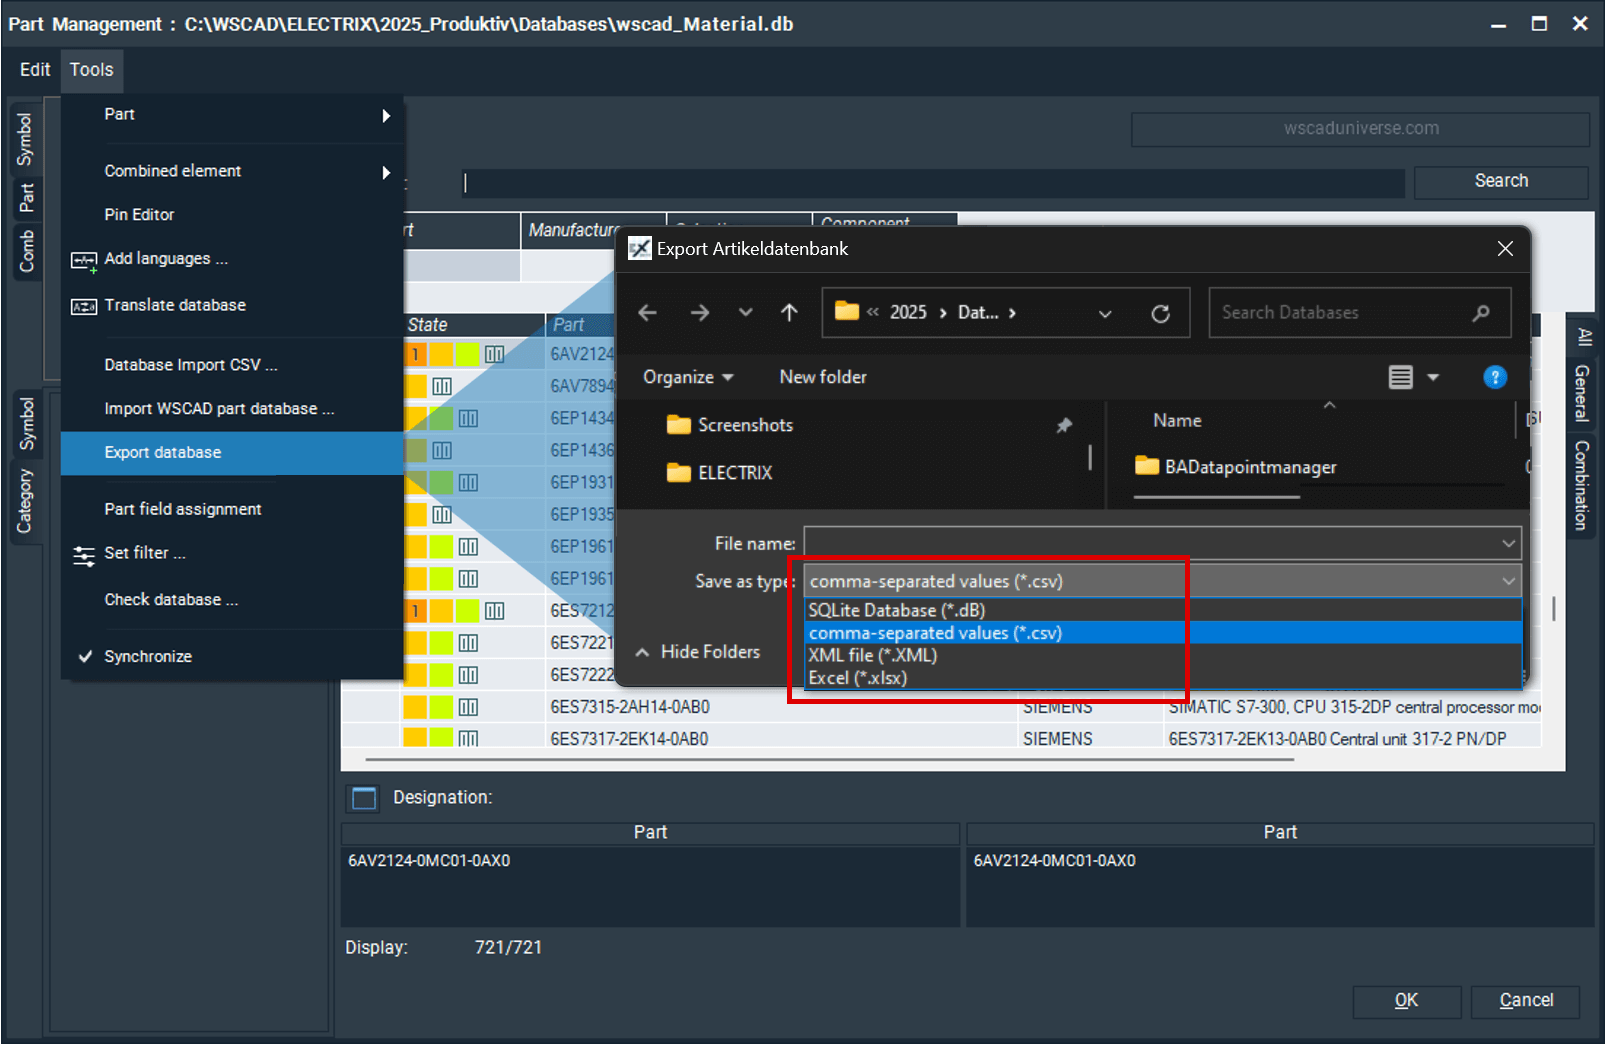Image resolution: width=1606 pixels, height=1045 pixels.
Task: Click the view layout icon
Action: [x=1400, y=377]
